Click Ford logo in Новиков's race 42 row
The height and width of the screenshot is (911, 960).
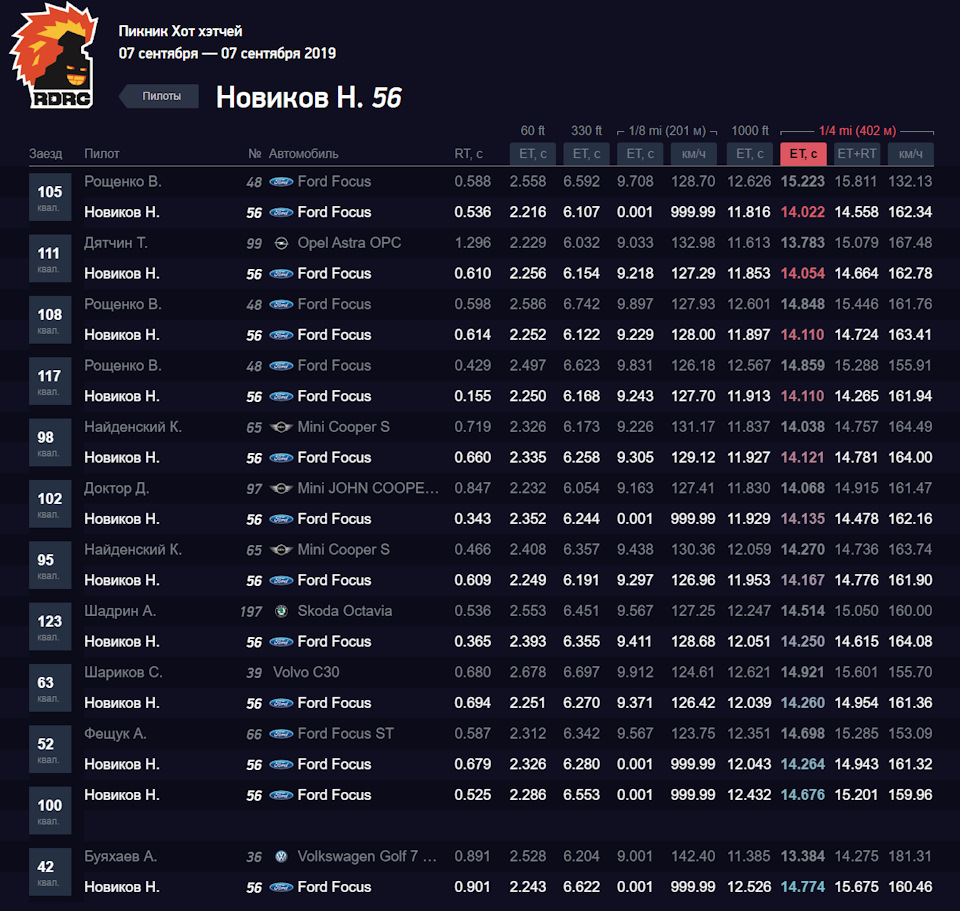pos(281,887)
